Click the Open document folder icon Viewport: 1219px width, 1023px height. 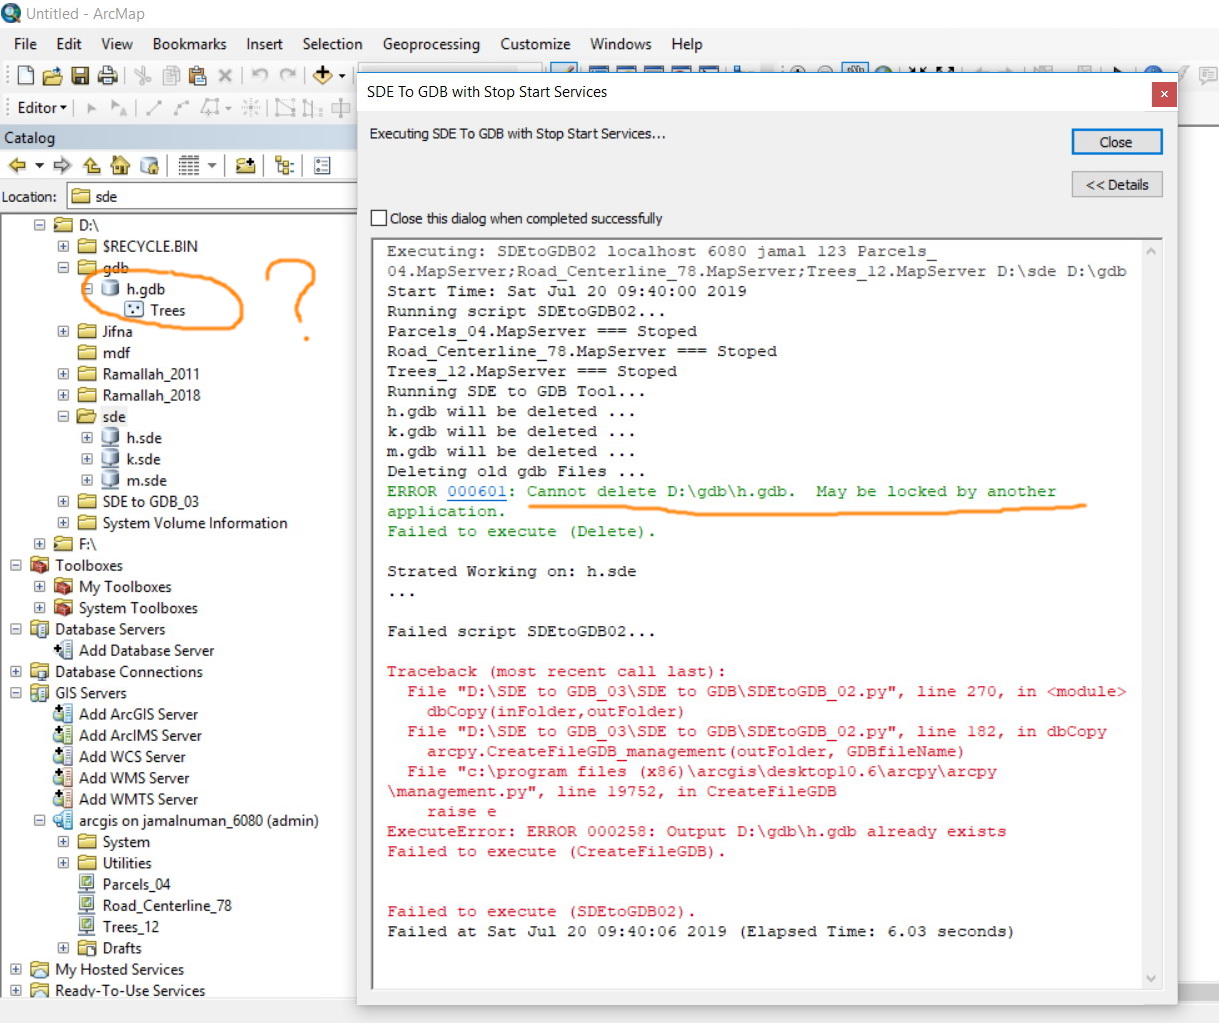[53, 75]
